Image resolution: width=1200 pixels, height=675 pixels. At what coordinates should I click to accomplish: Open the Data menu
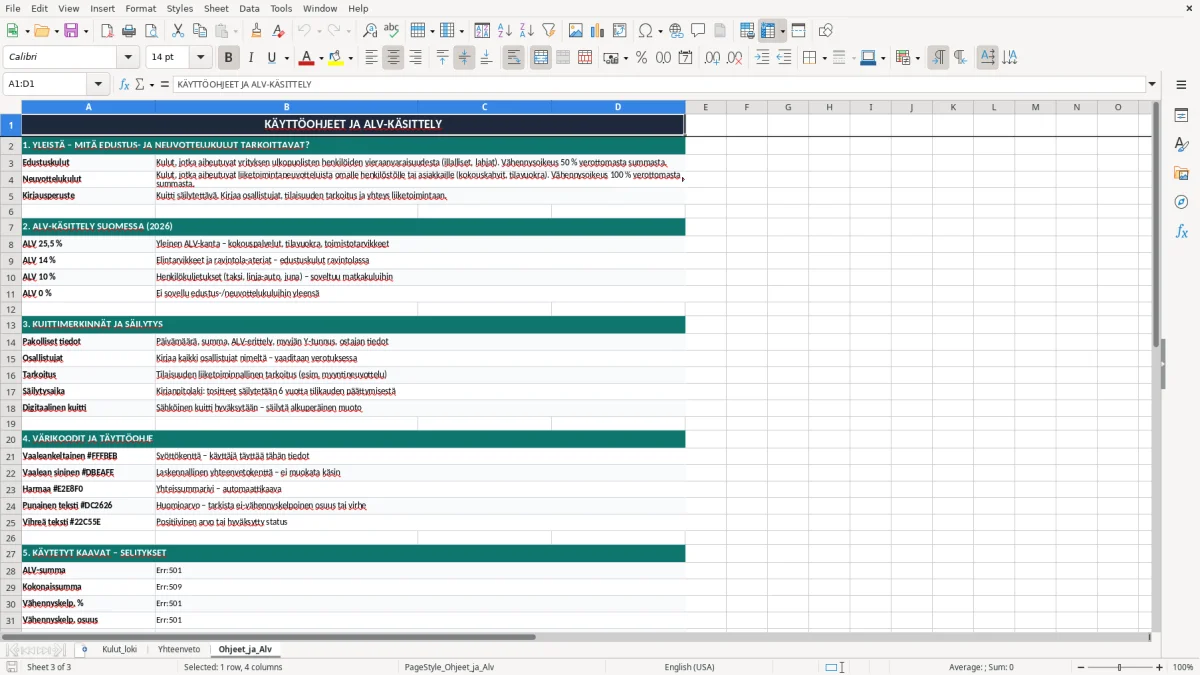249,8
